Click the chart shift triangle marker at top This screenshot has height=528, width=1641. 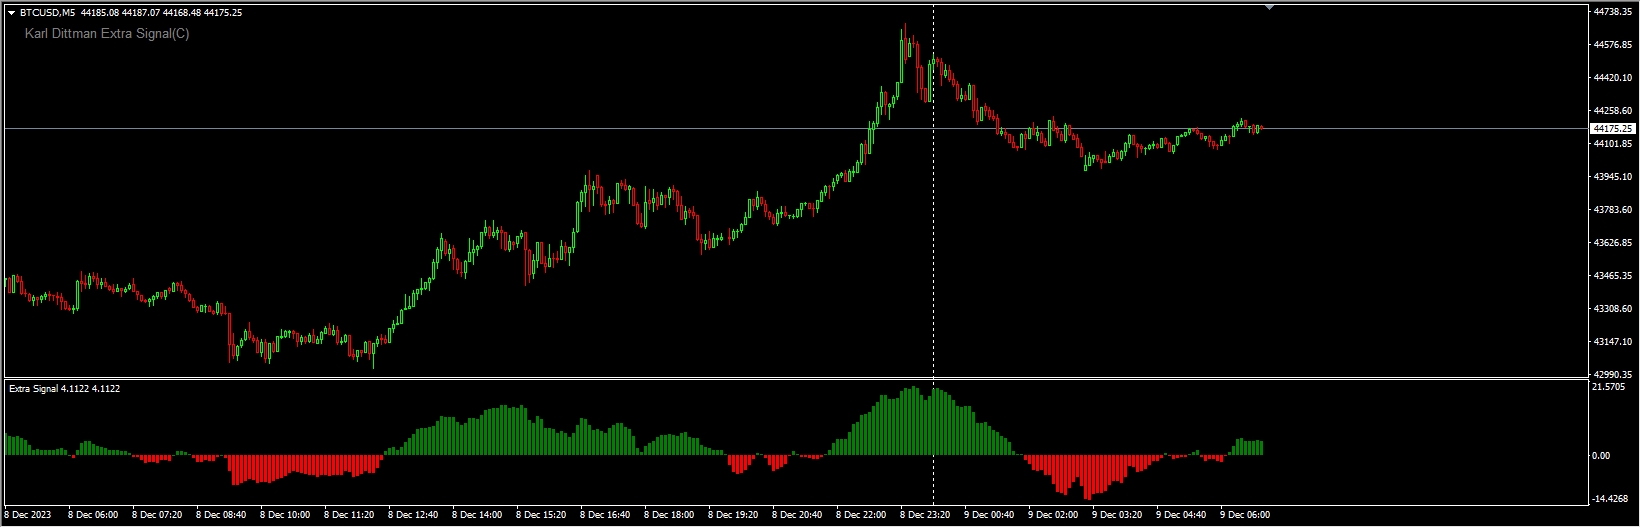[1269, 7]
